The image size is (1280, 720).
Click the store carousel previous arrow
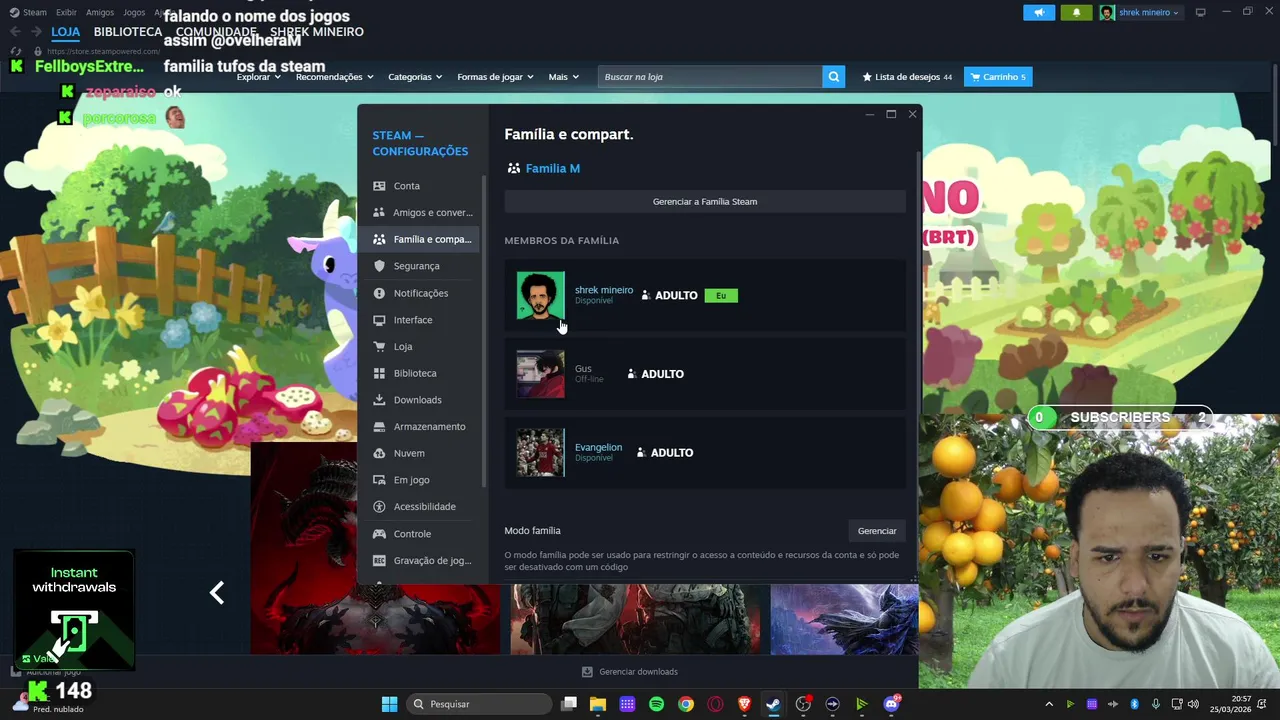pos(217,593)
